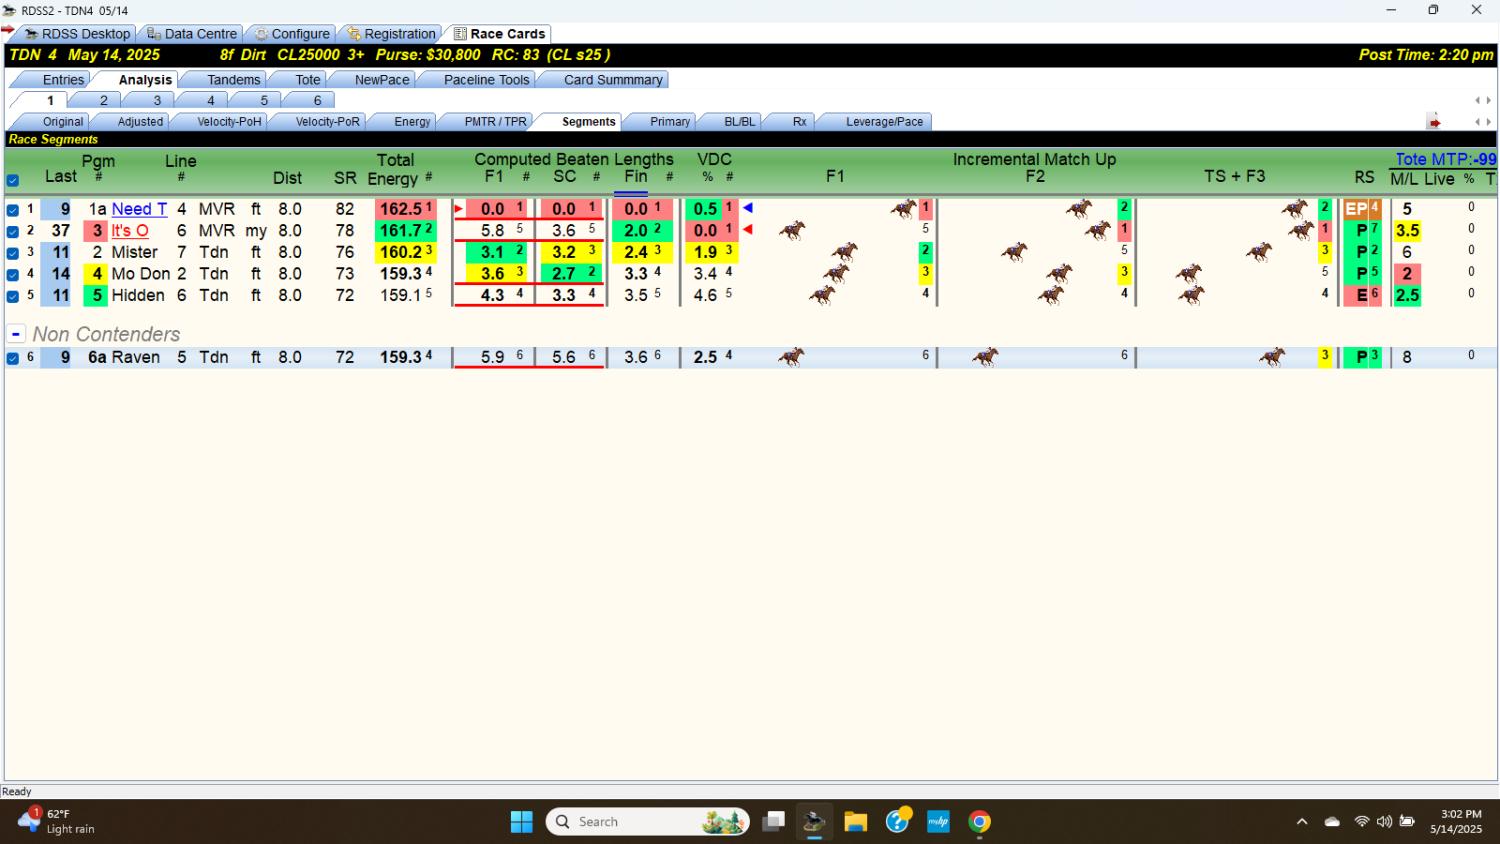Click the battery tray icon

(1407, 822)
